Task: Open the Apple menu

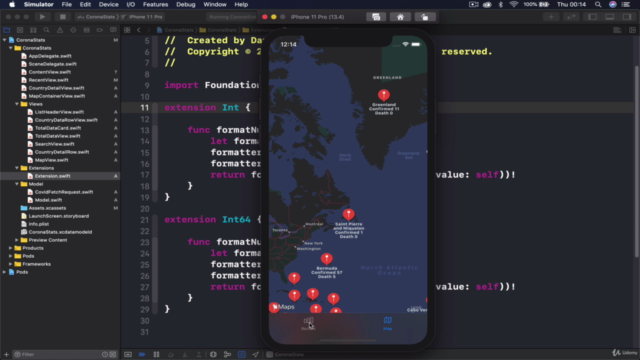Action: (12, 4)
